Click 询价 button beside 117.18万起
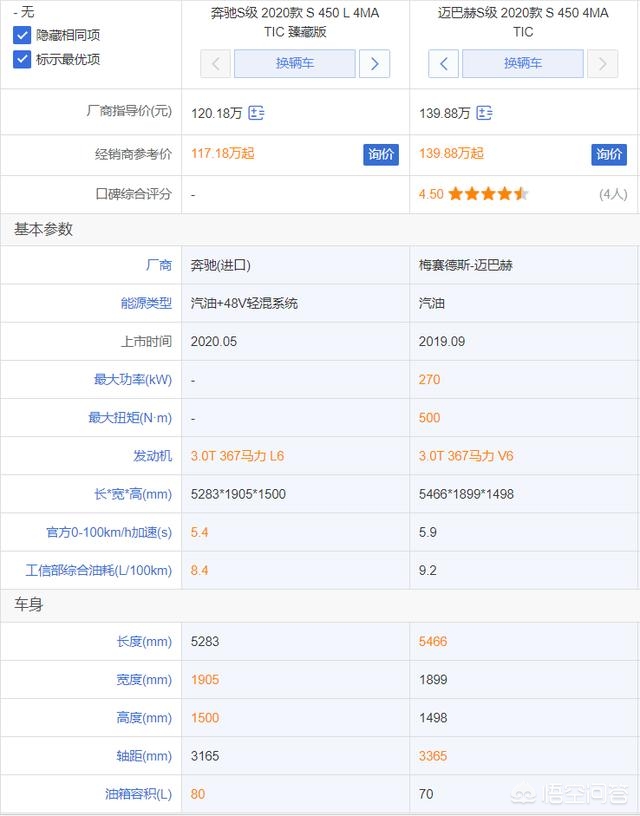640x816 pixels. point(381,155)
